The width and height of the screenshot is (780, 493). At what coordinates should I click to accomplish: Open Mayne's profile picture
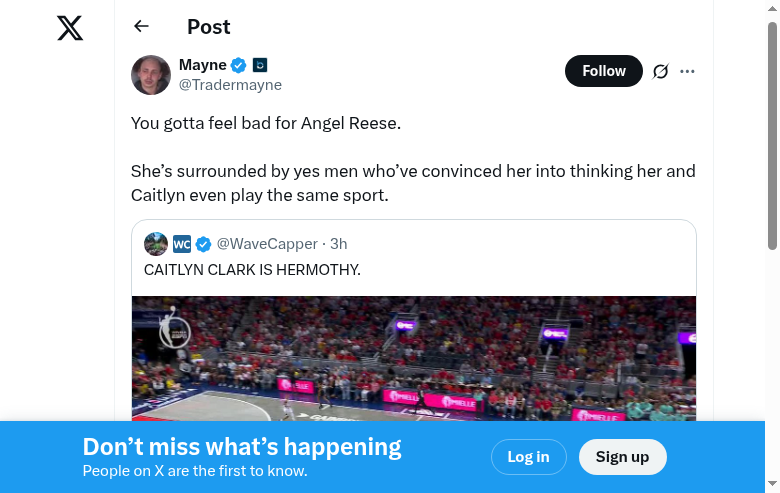(x=151, y=75)
